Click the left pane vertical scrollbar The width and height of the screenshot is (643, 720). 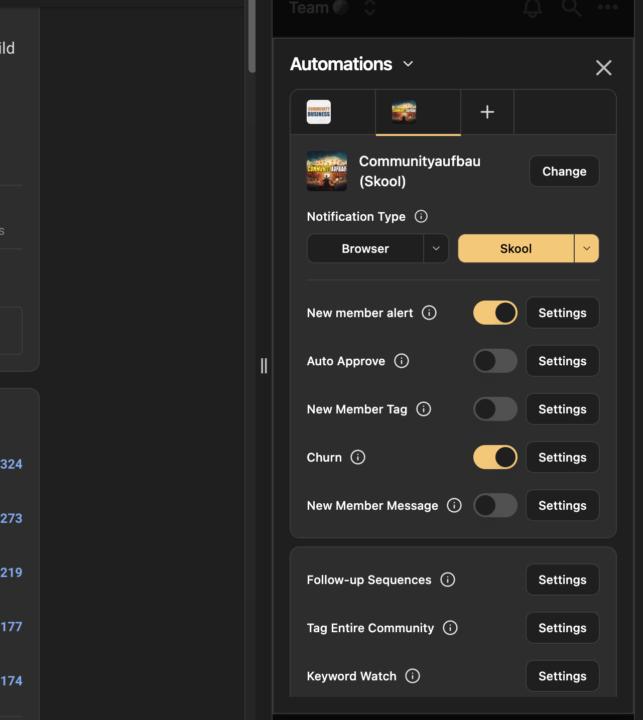click(252, 36)
